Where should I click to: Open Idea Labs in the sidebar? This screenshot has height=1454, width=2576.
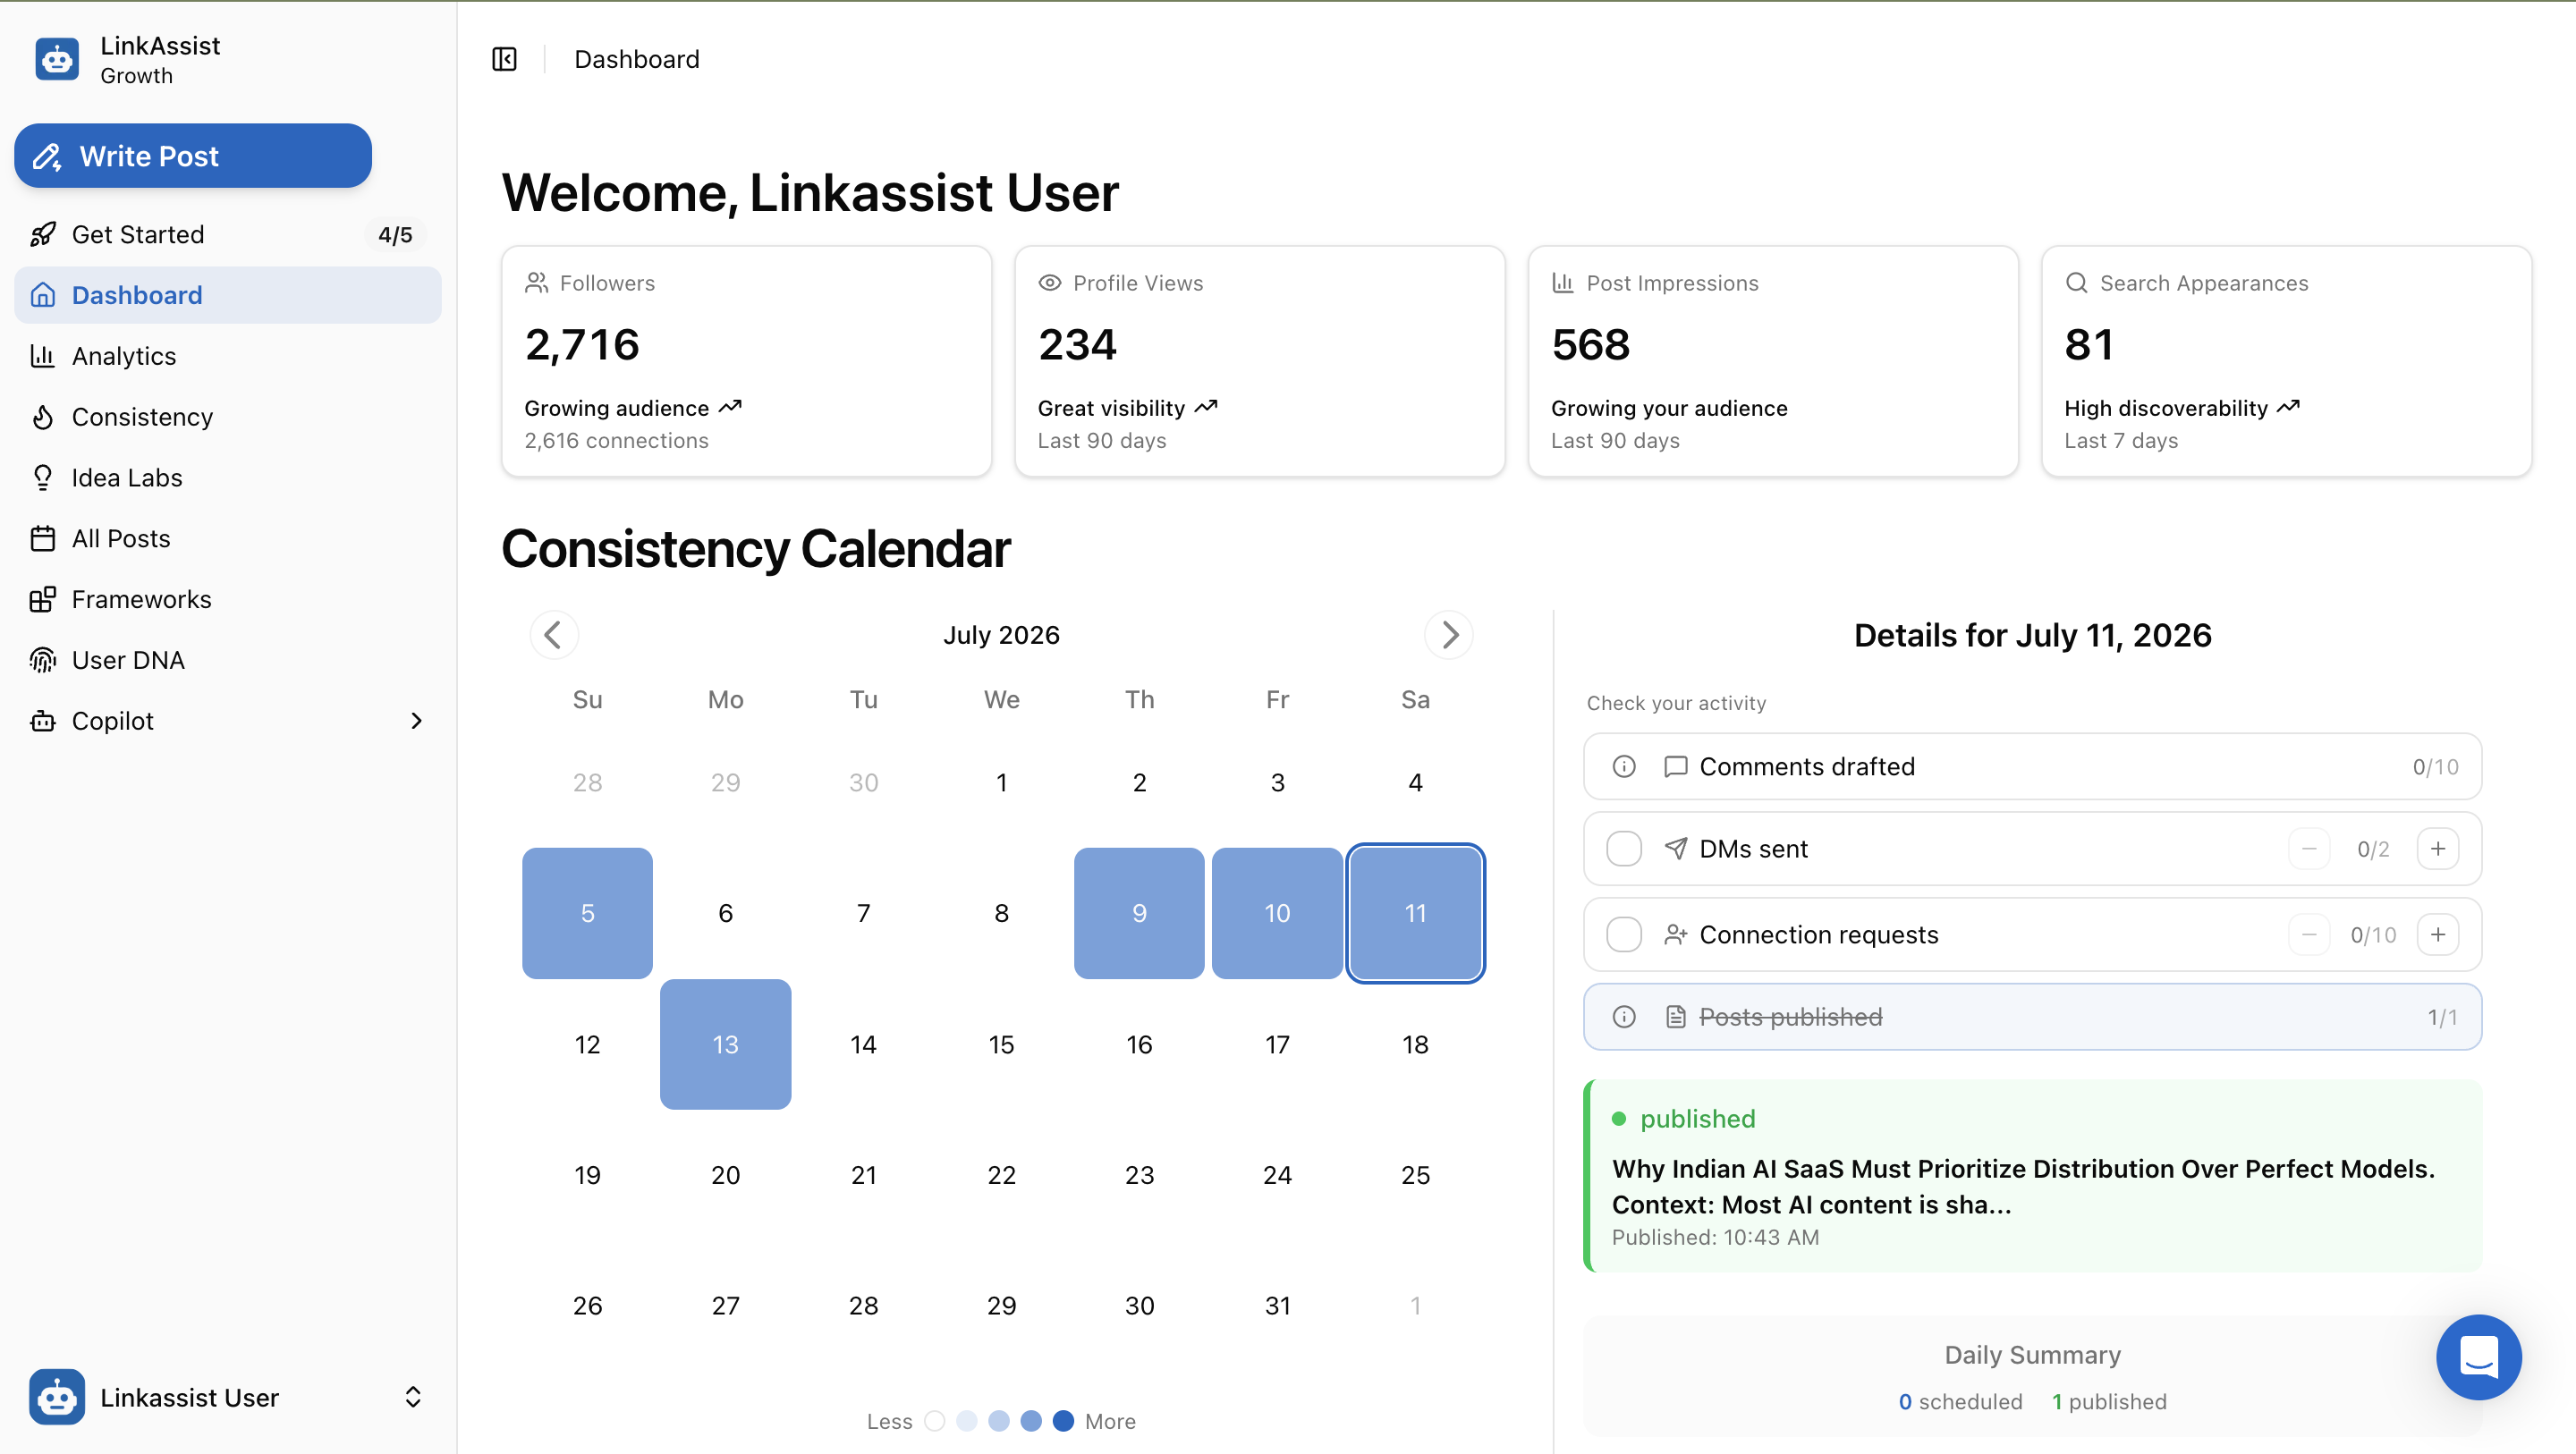click(227, 477)
